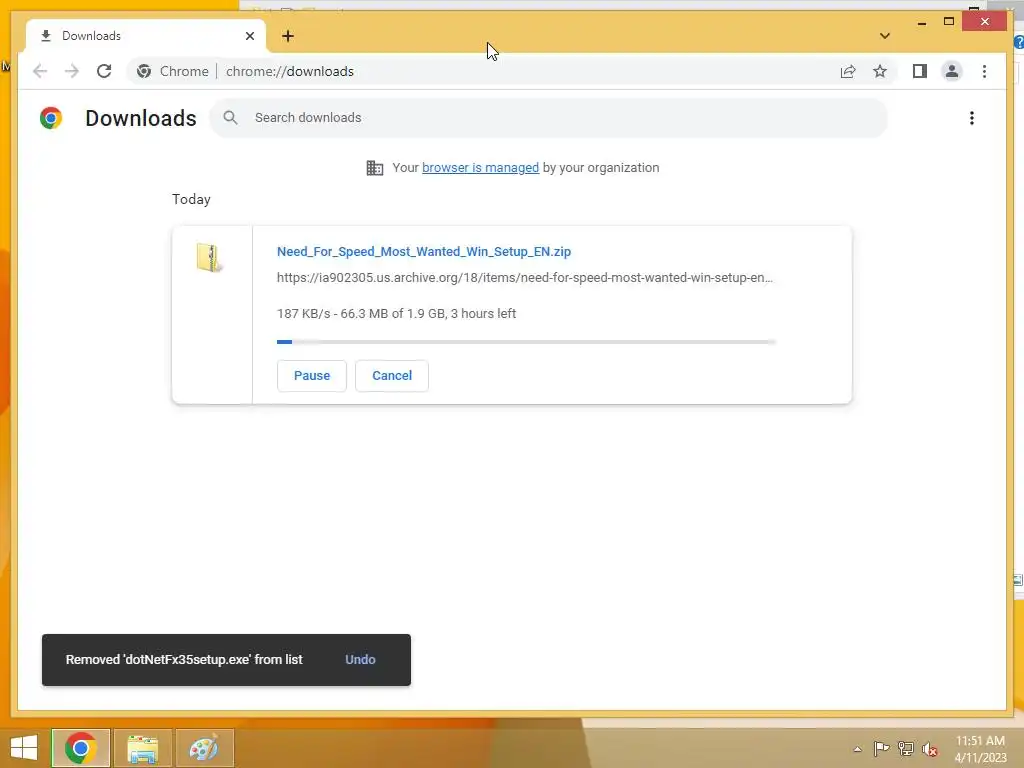Share this page via share icon
The height and width of the screenshot is (768, 1024).
click(848, 71)
